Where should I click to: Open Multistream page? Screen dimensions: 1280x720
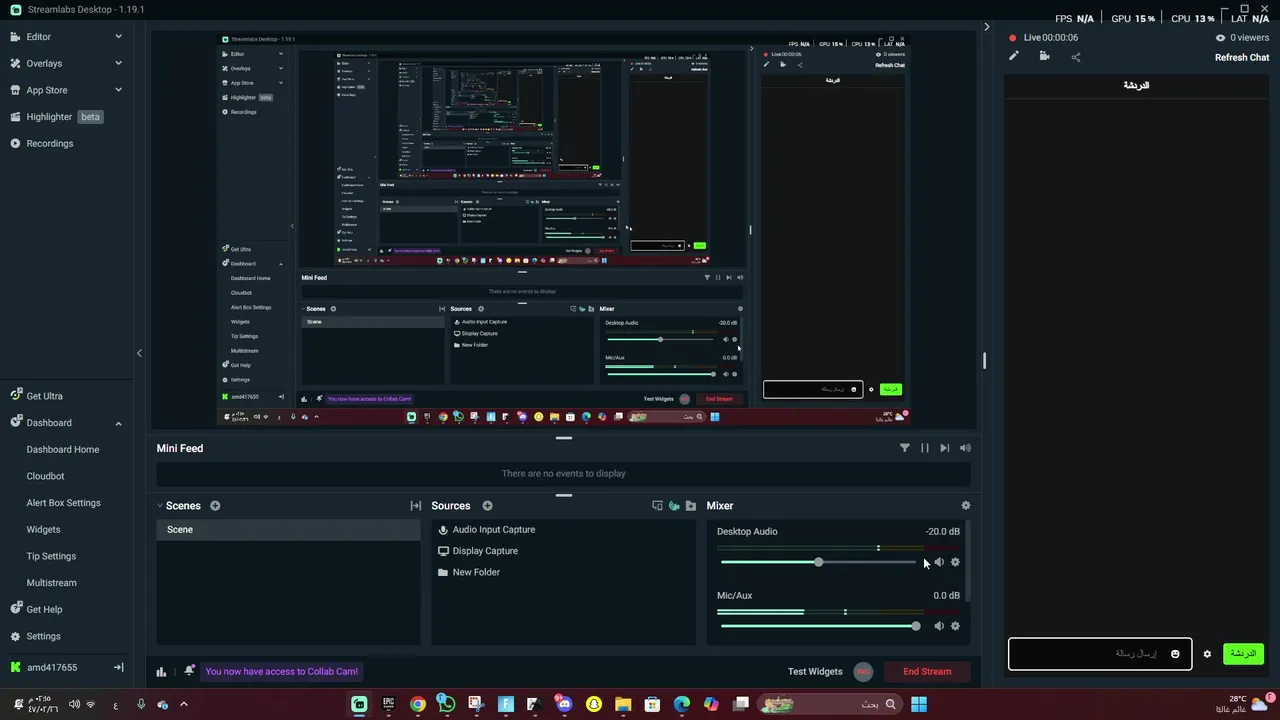click(51, 583)
